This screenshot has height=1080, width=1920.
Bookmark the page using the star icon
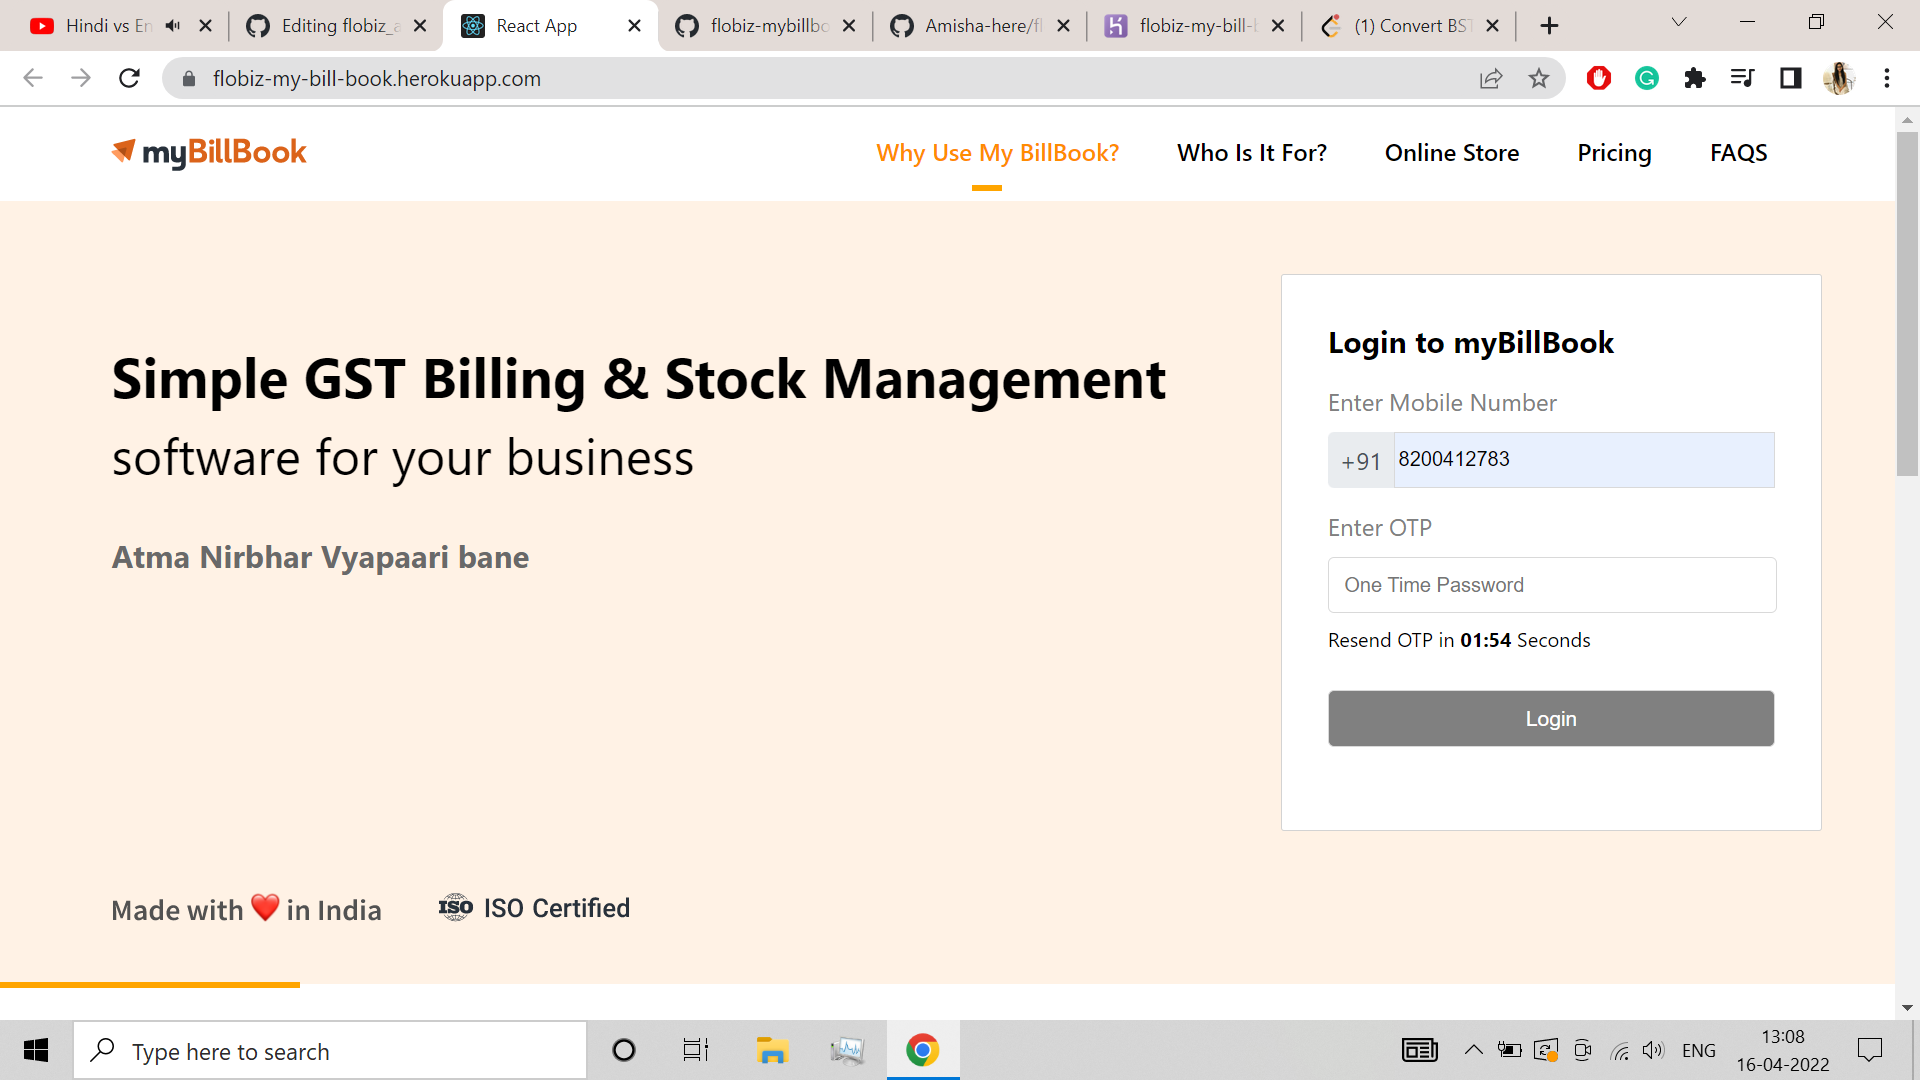[x=1540, y=78]
